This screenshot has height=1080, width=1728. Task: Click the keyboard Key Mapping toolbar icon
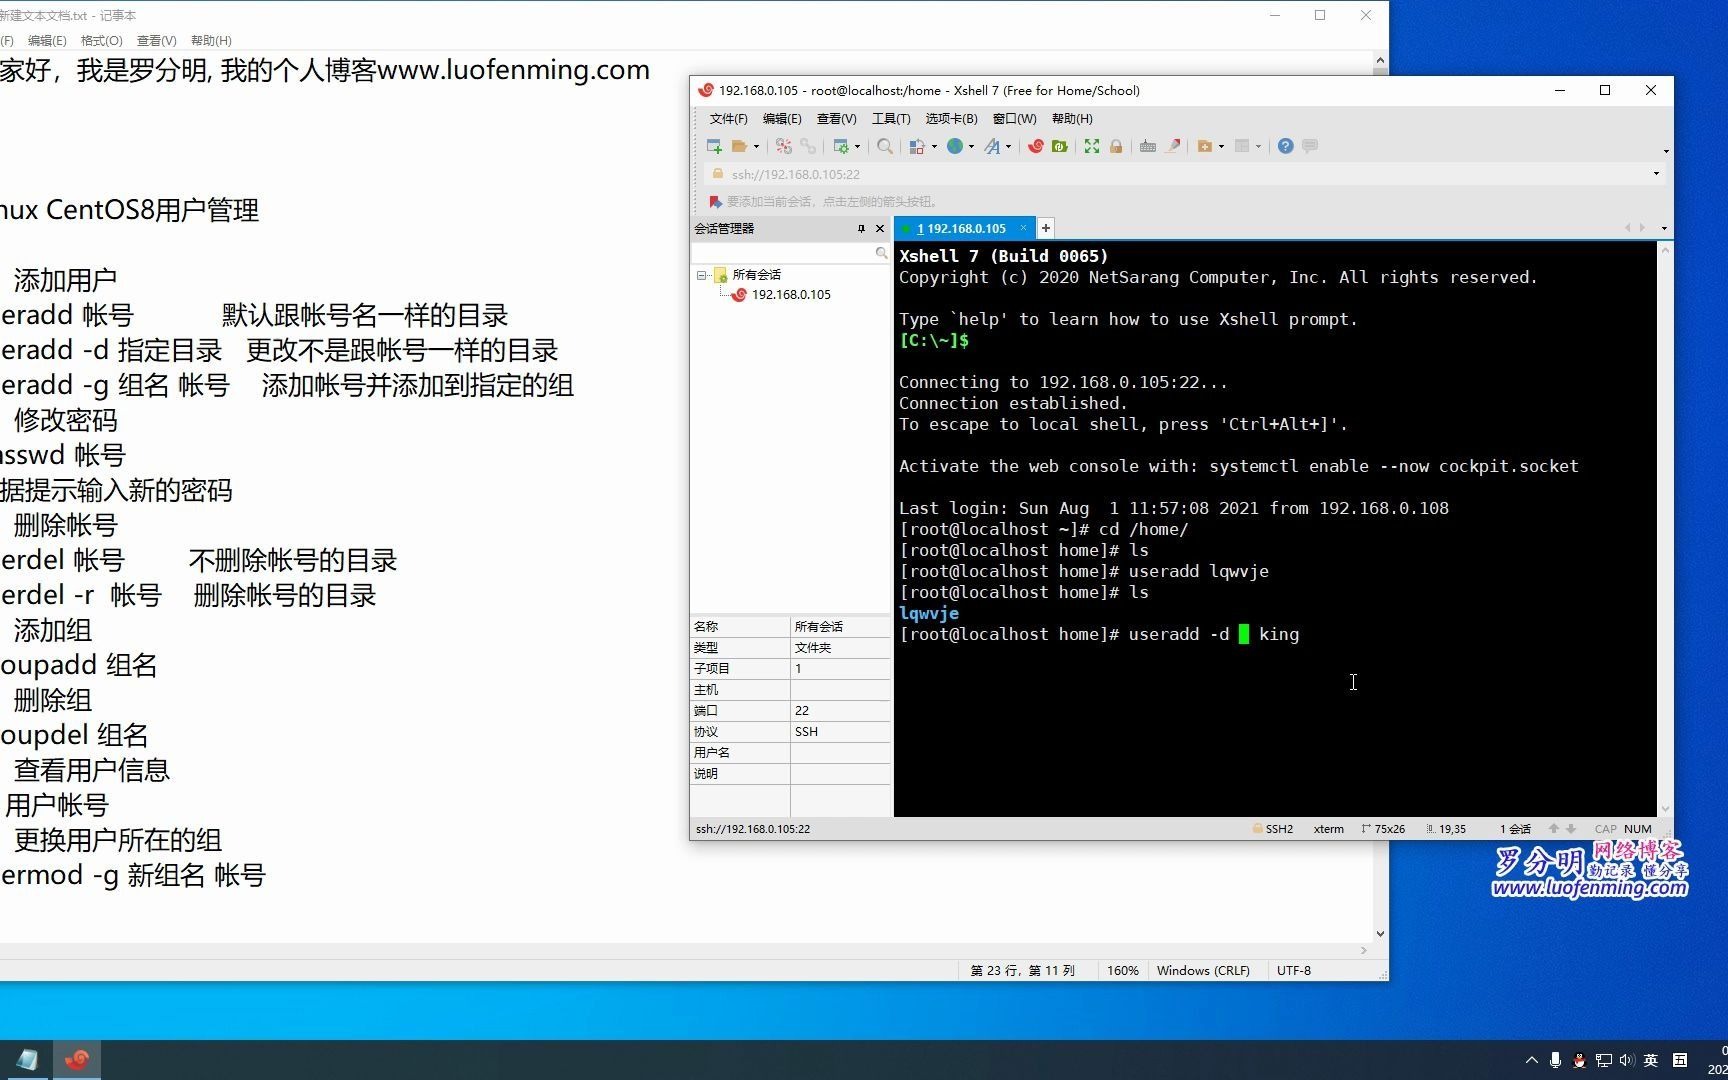click(x=1148, y=146)
